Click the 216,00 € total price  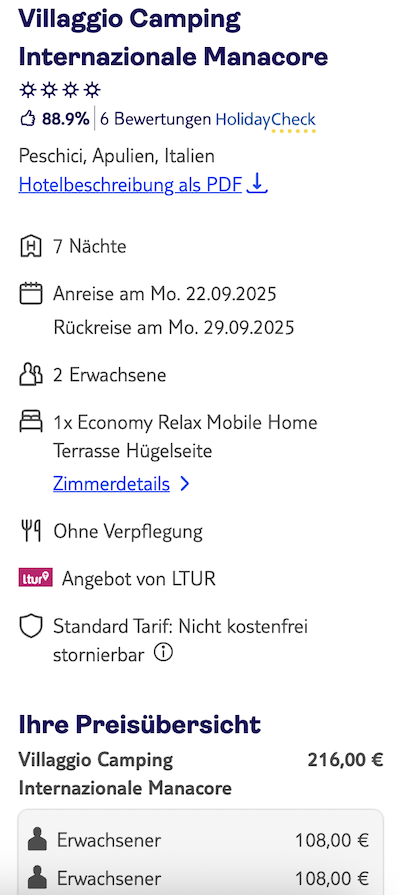pos(345,760)
